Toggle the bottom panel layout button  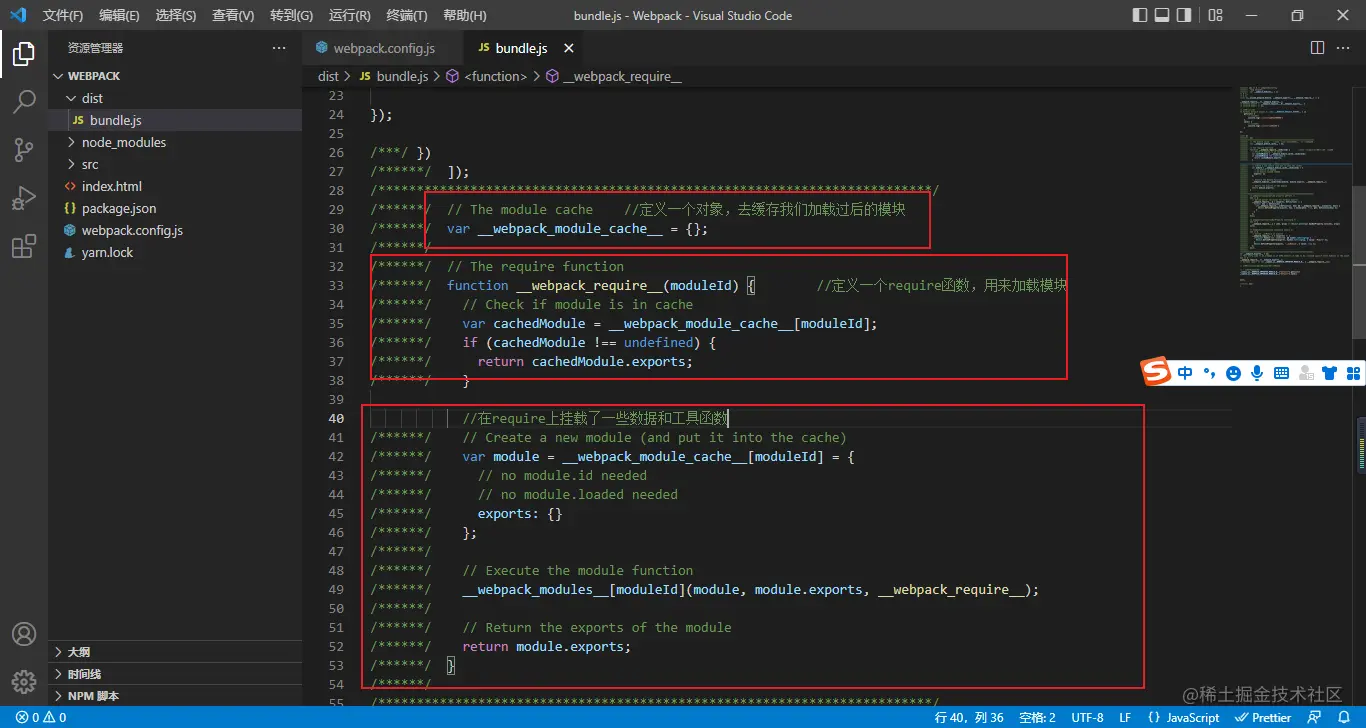pos(1162,15)
